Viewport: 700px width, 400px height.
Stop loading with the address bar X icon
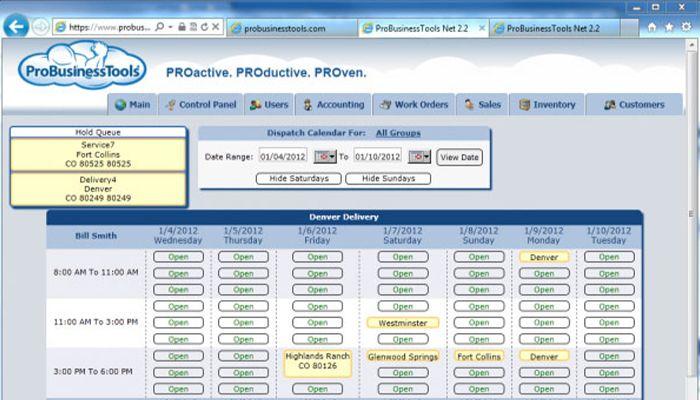(215, 27)
